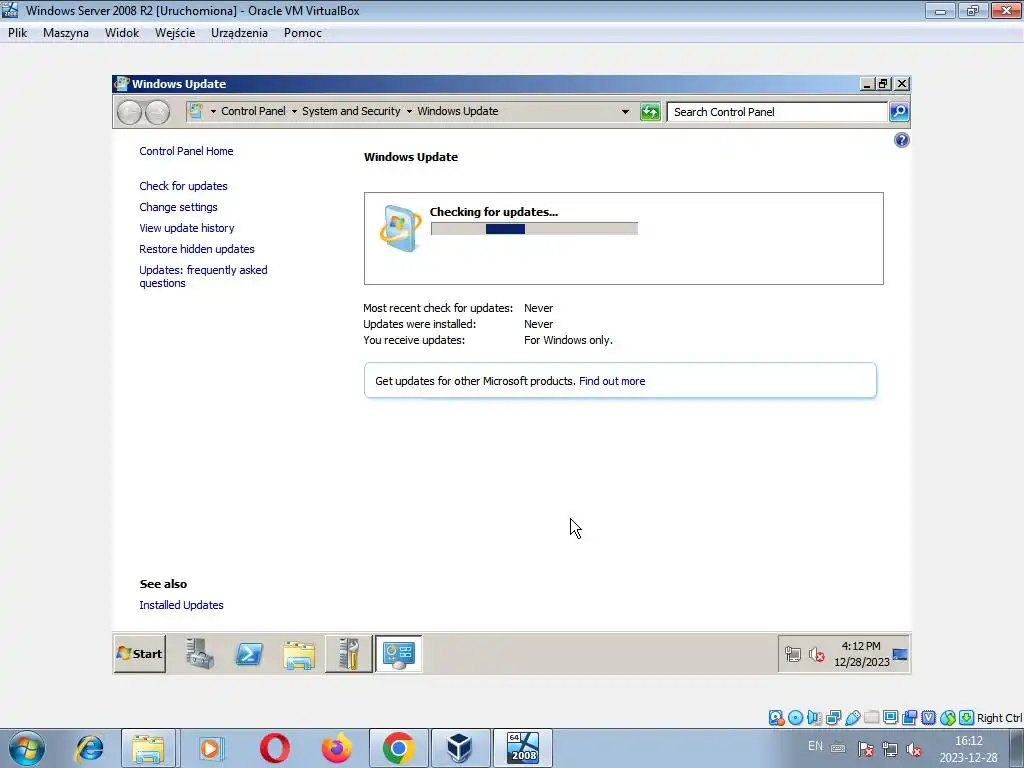Viewport: 1024px width, 768px height.
Task: Click host touch keyboard tray icon
Action: tap(839, 748)
